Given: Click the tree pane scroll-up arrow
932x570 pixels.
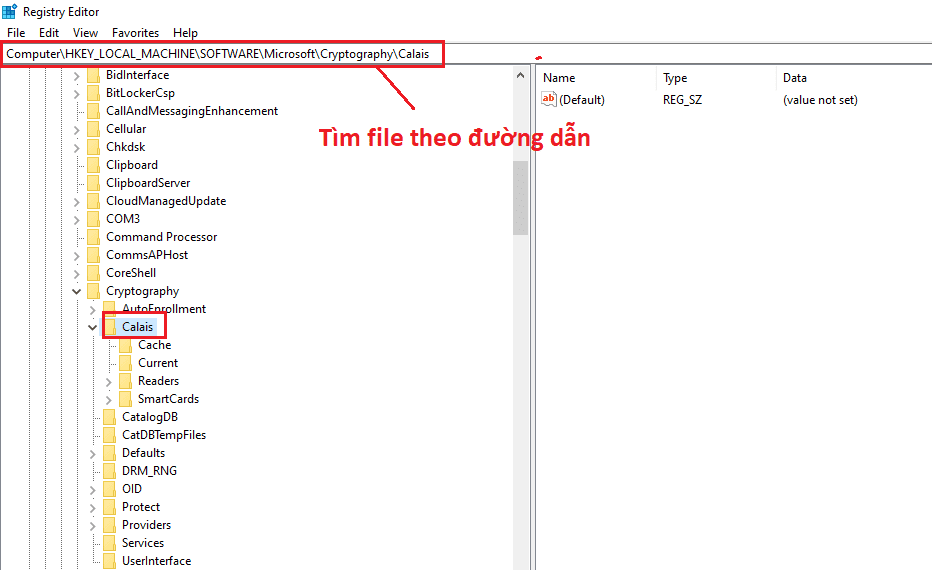Looking at the screenshot, I should 520,75.
